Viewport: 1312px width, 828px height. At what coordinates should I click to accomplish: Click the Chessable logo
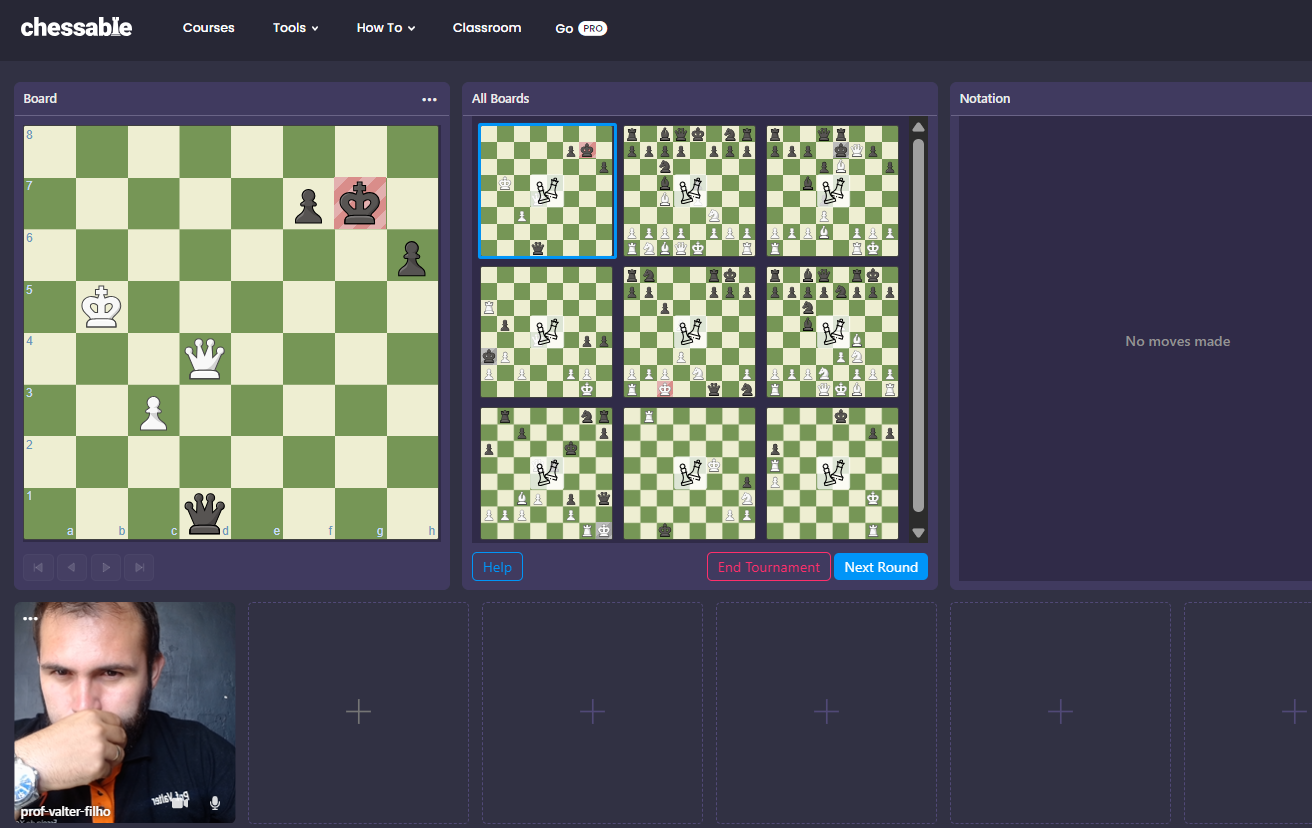tap(76, 27)
